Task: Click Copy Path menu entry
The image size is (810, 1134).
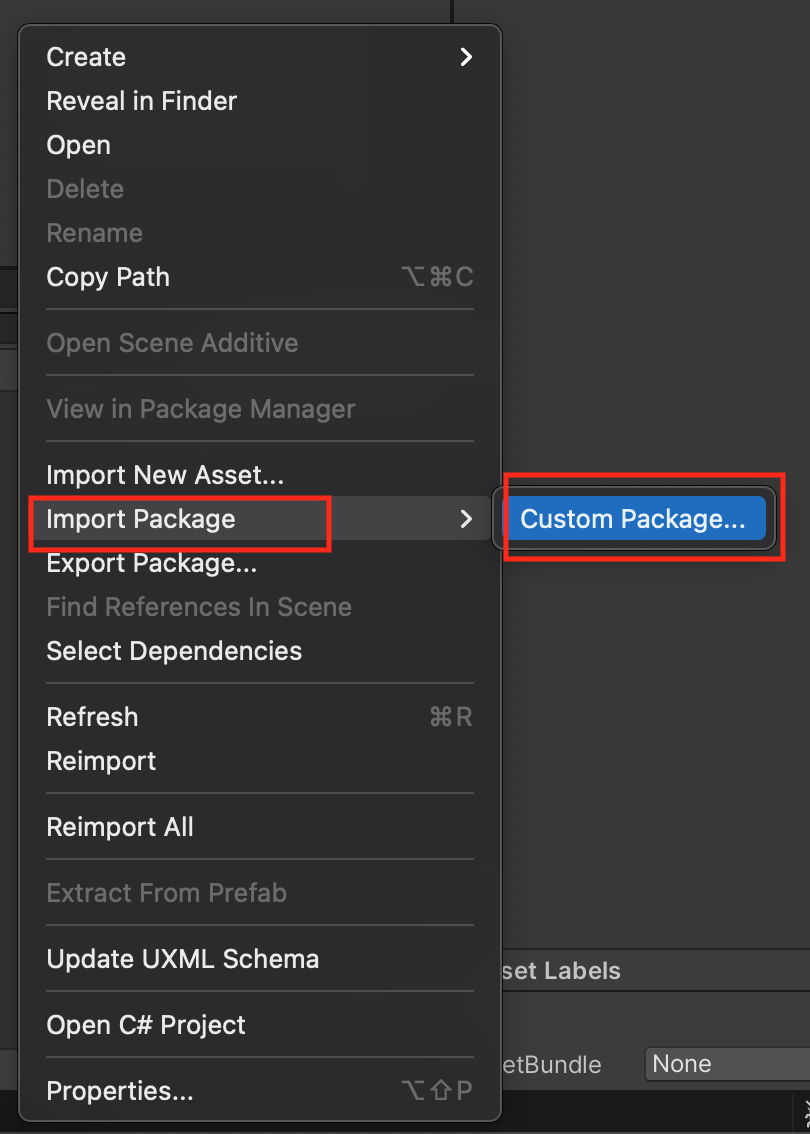Action: tap(108, 277)
